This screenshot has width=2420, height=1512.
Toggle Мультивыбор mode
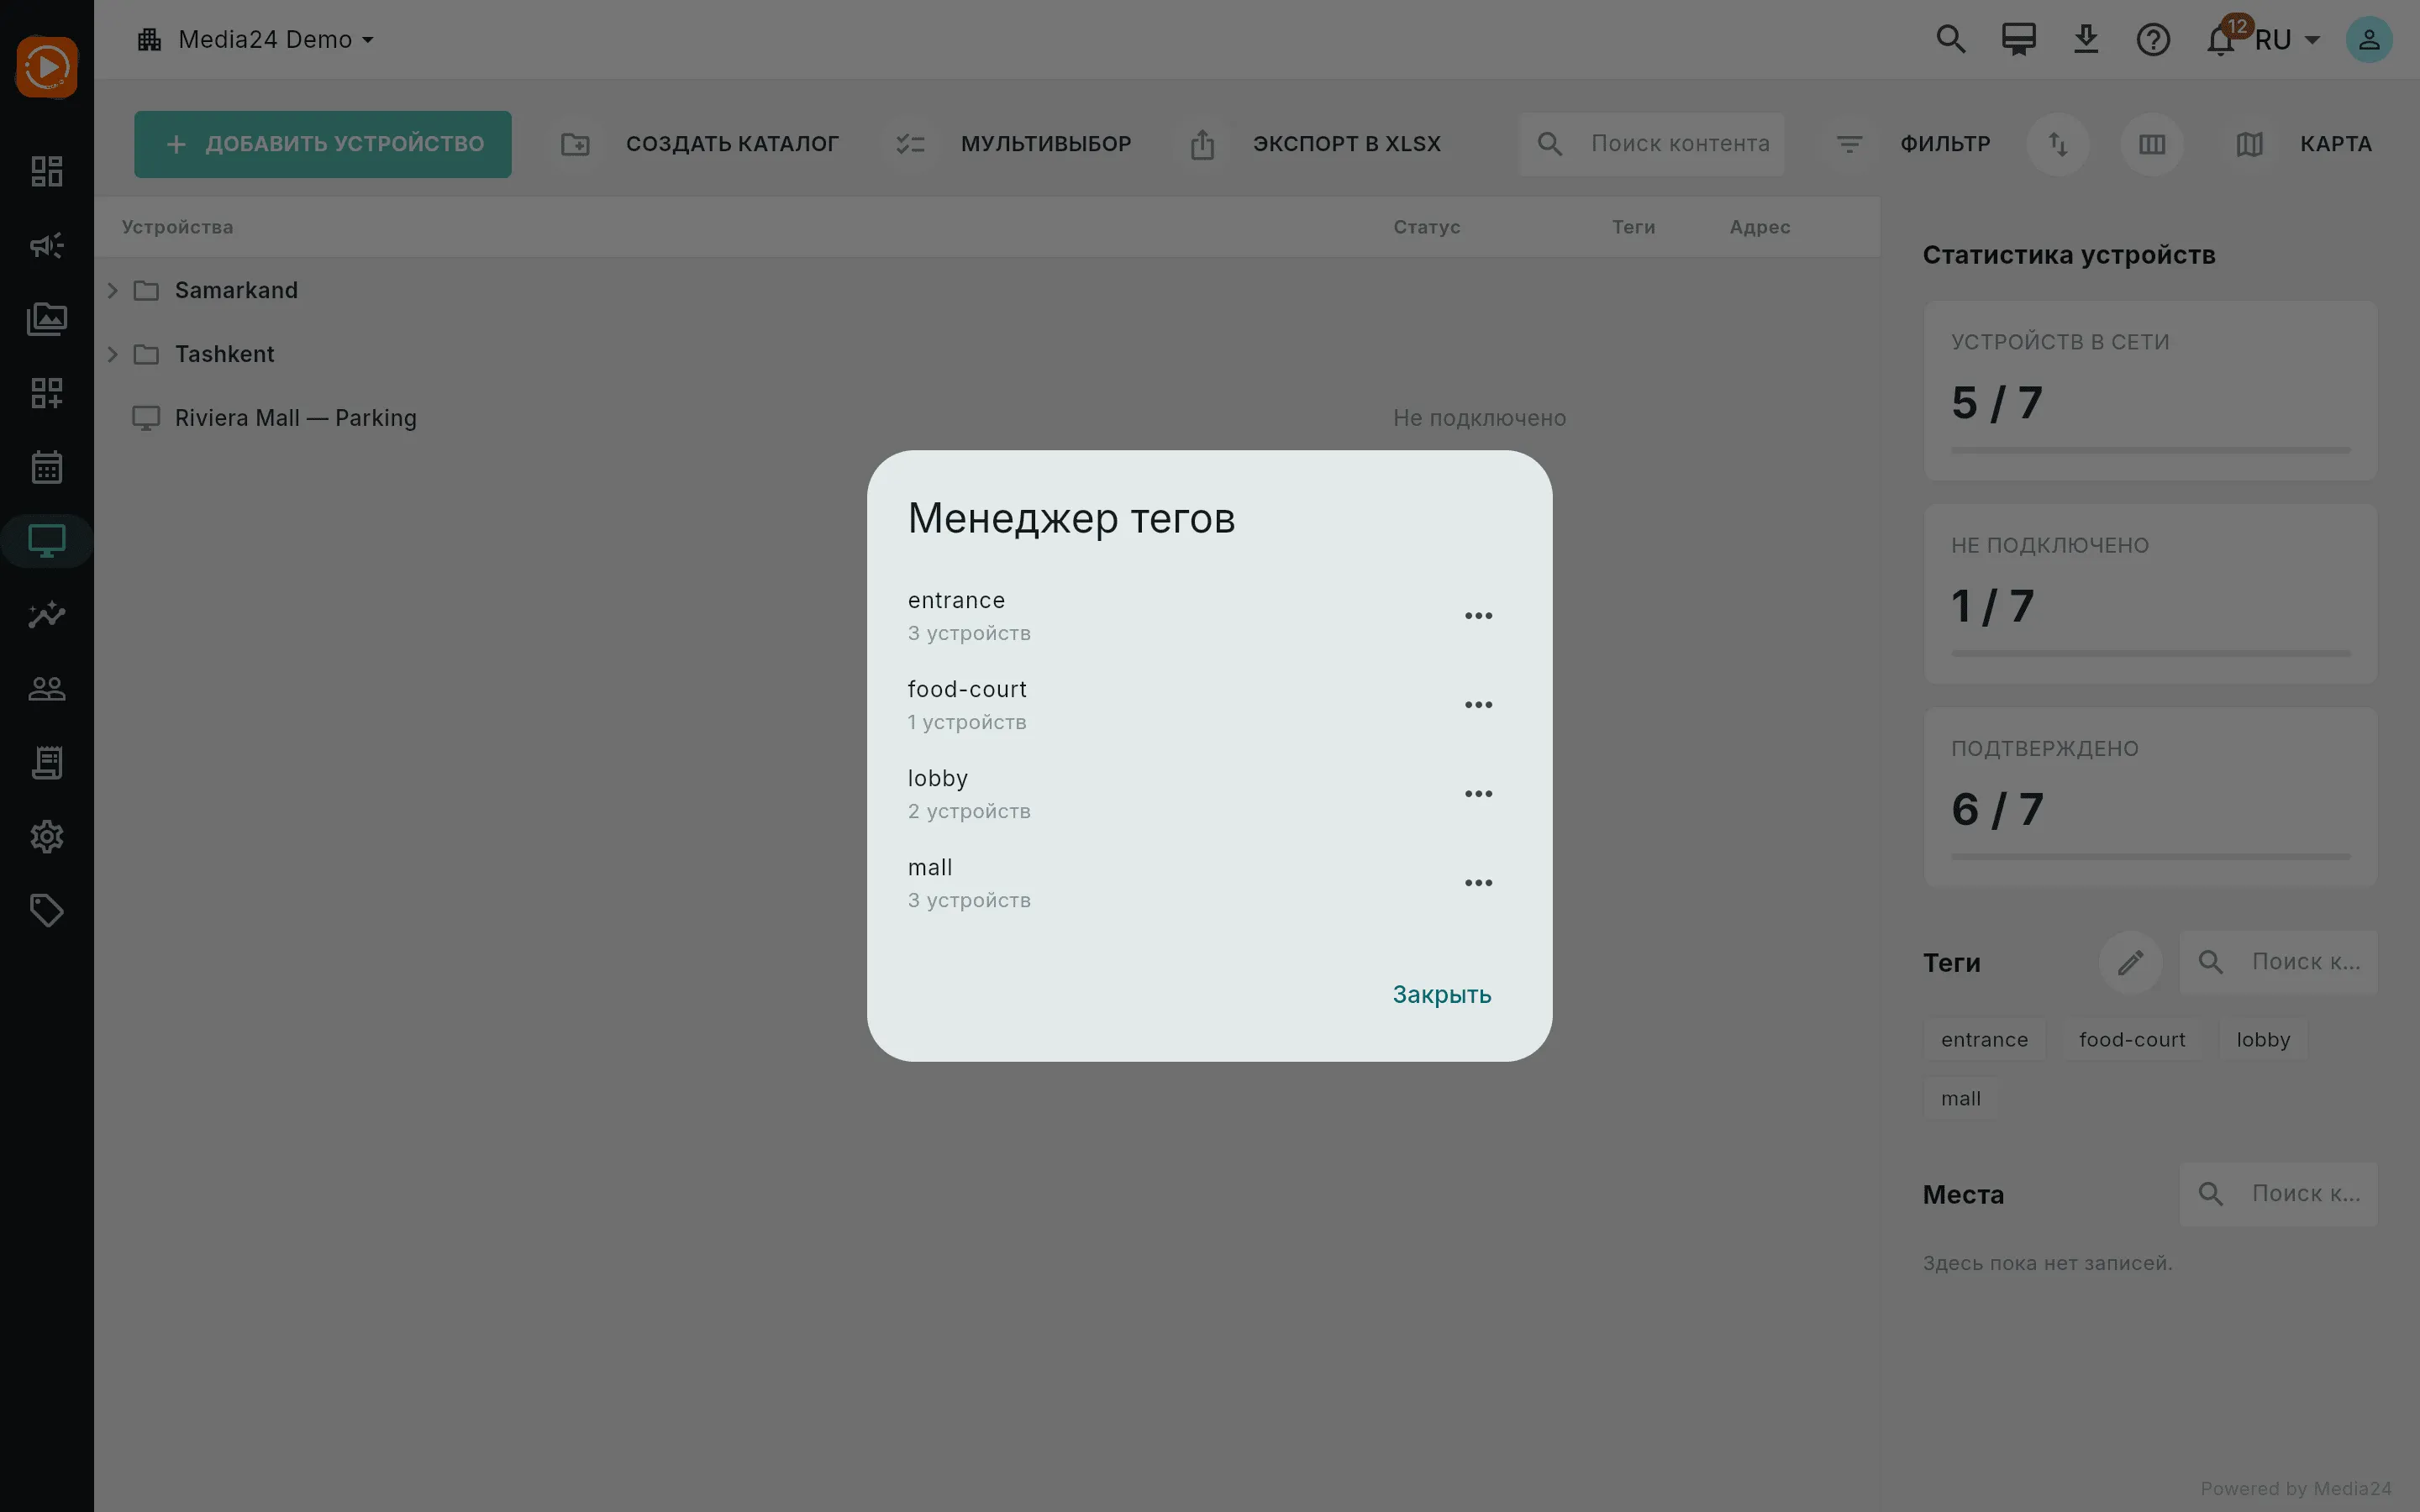click(1011, 144)
